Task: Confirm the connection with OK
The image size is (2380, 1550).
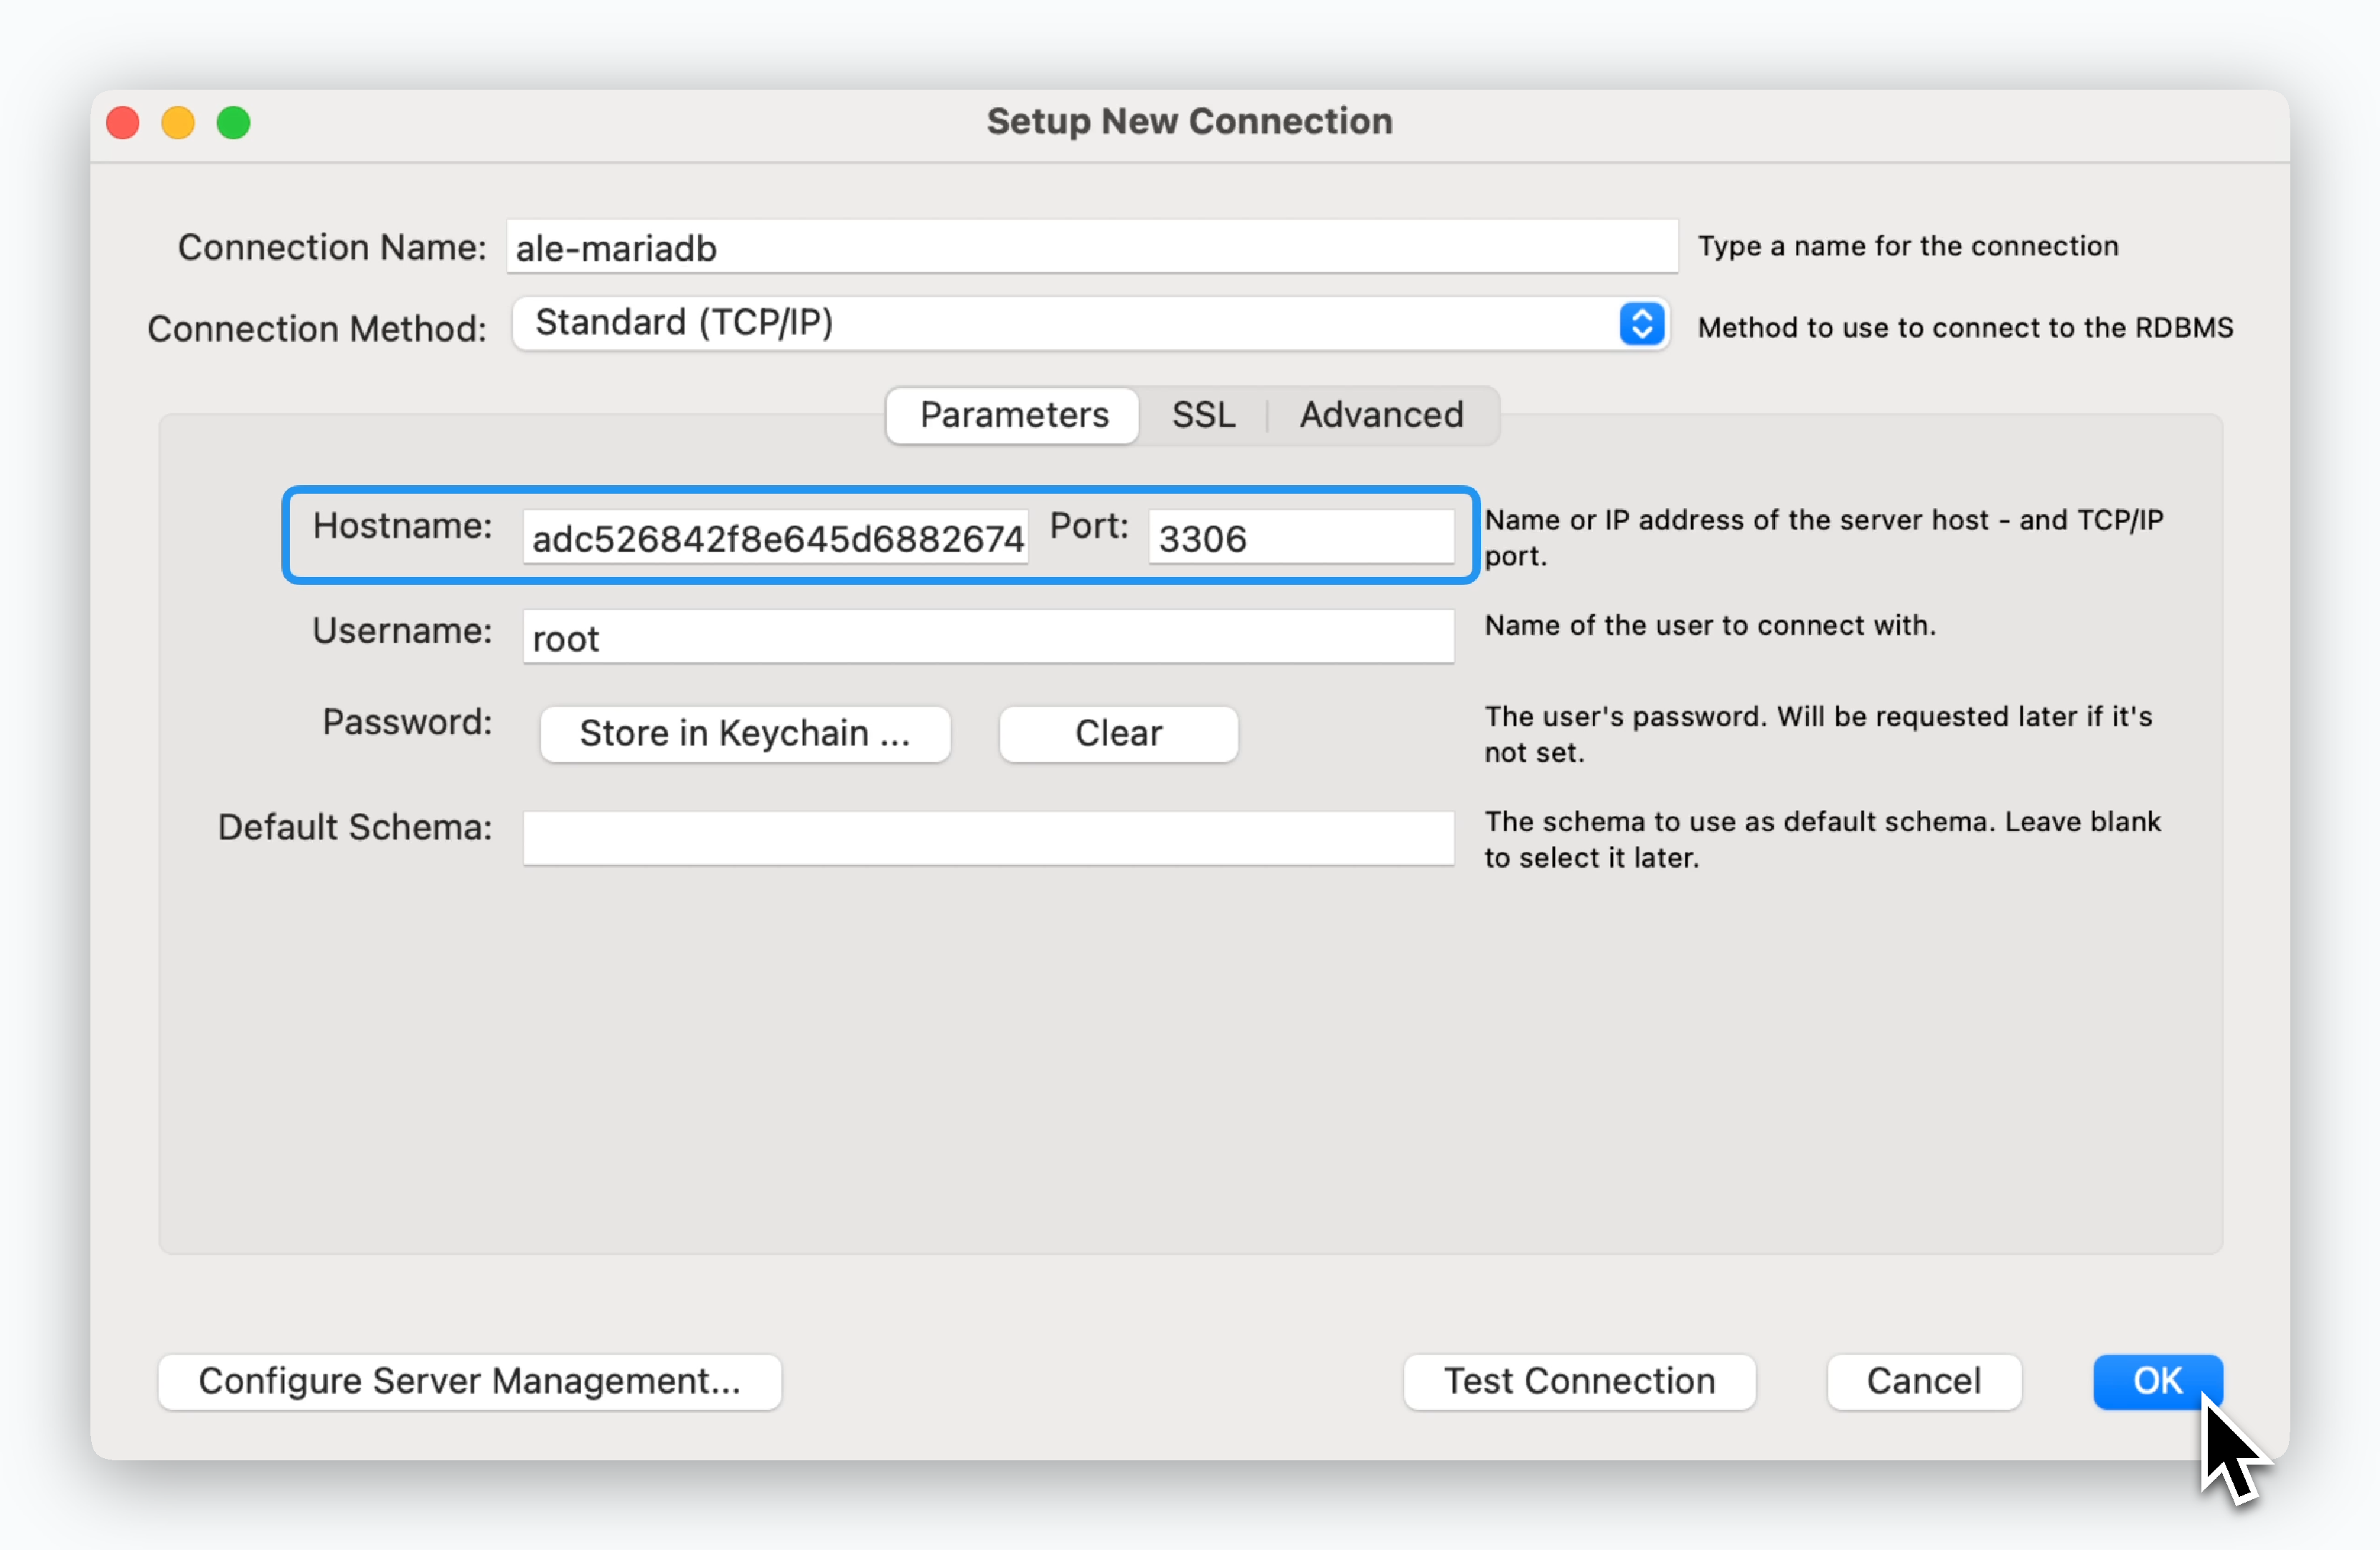Action: click(x=2158, y=1382)
